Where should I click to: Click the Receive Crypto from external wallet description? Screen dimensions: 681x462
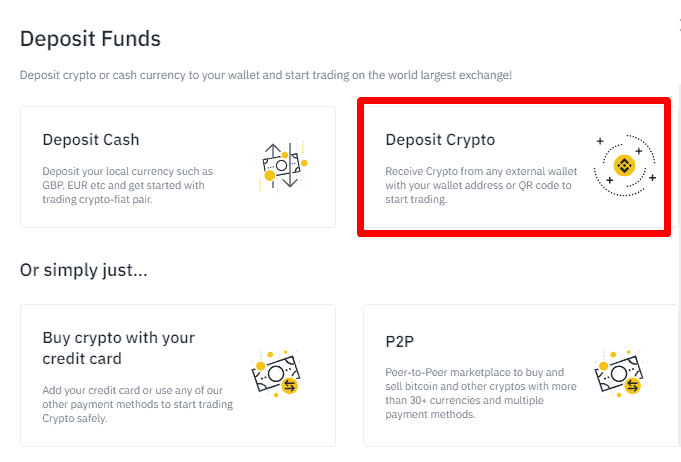[481, 185]
